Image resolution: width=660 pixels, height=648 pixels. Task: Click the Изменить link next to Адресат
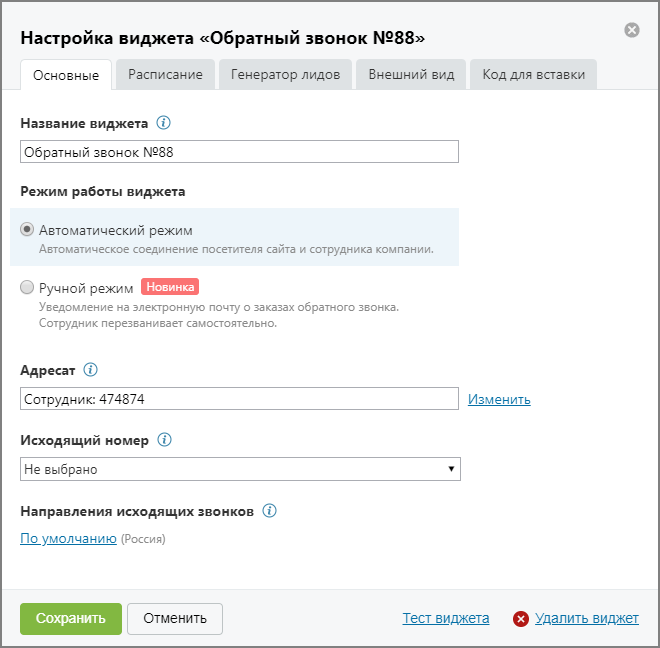coord(499,399)
